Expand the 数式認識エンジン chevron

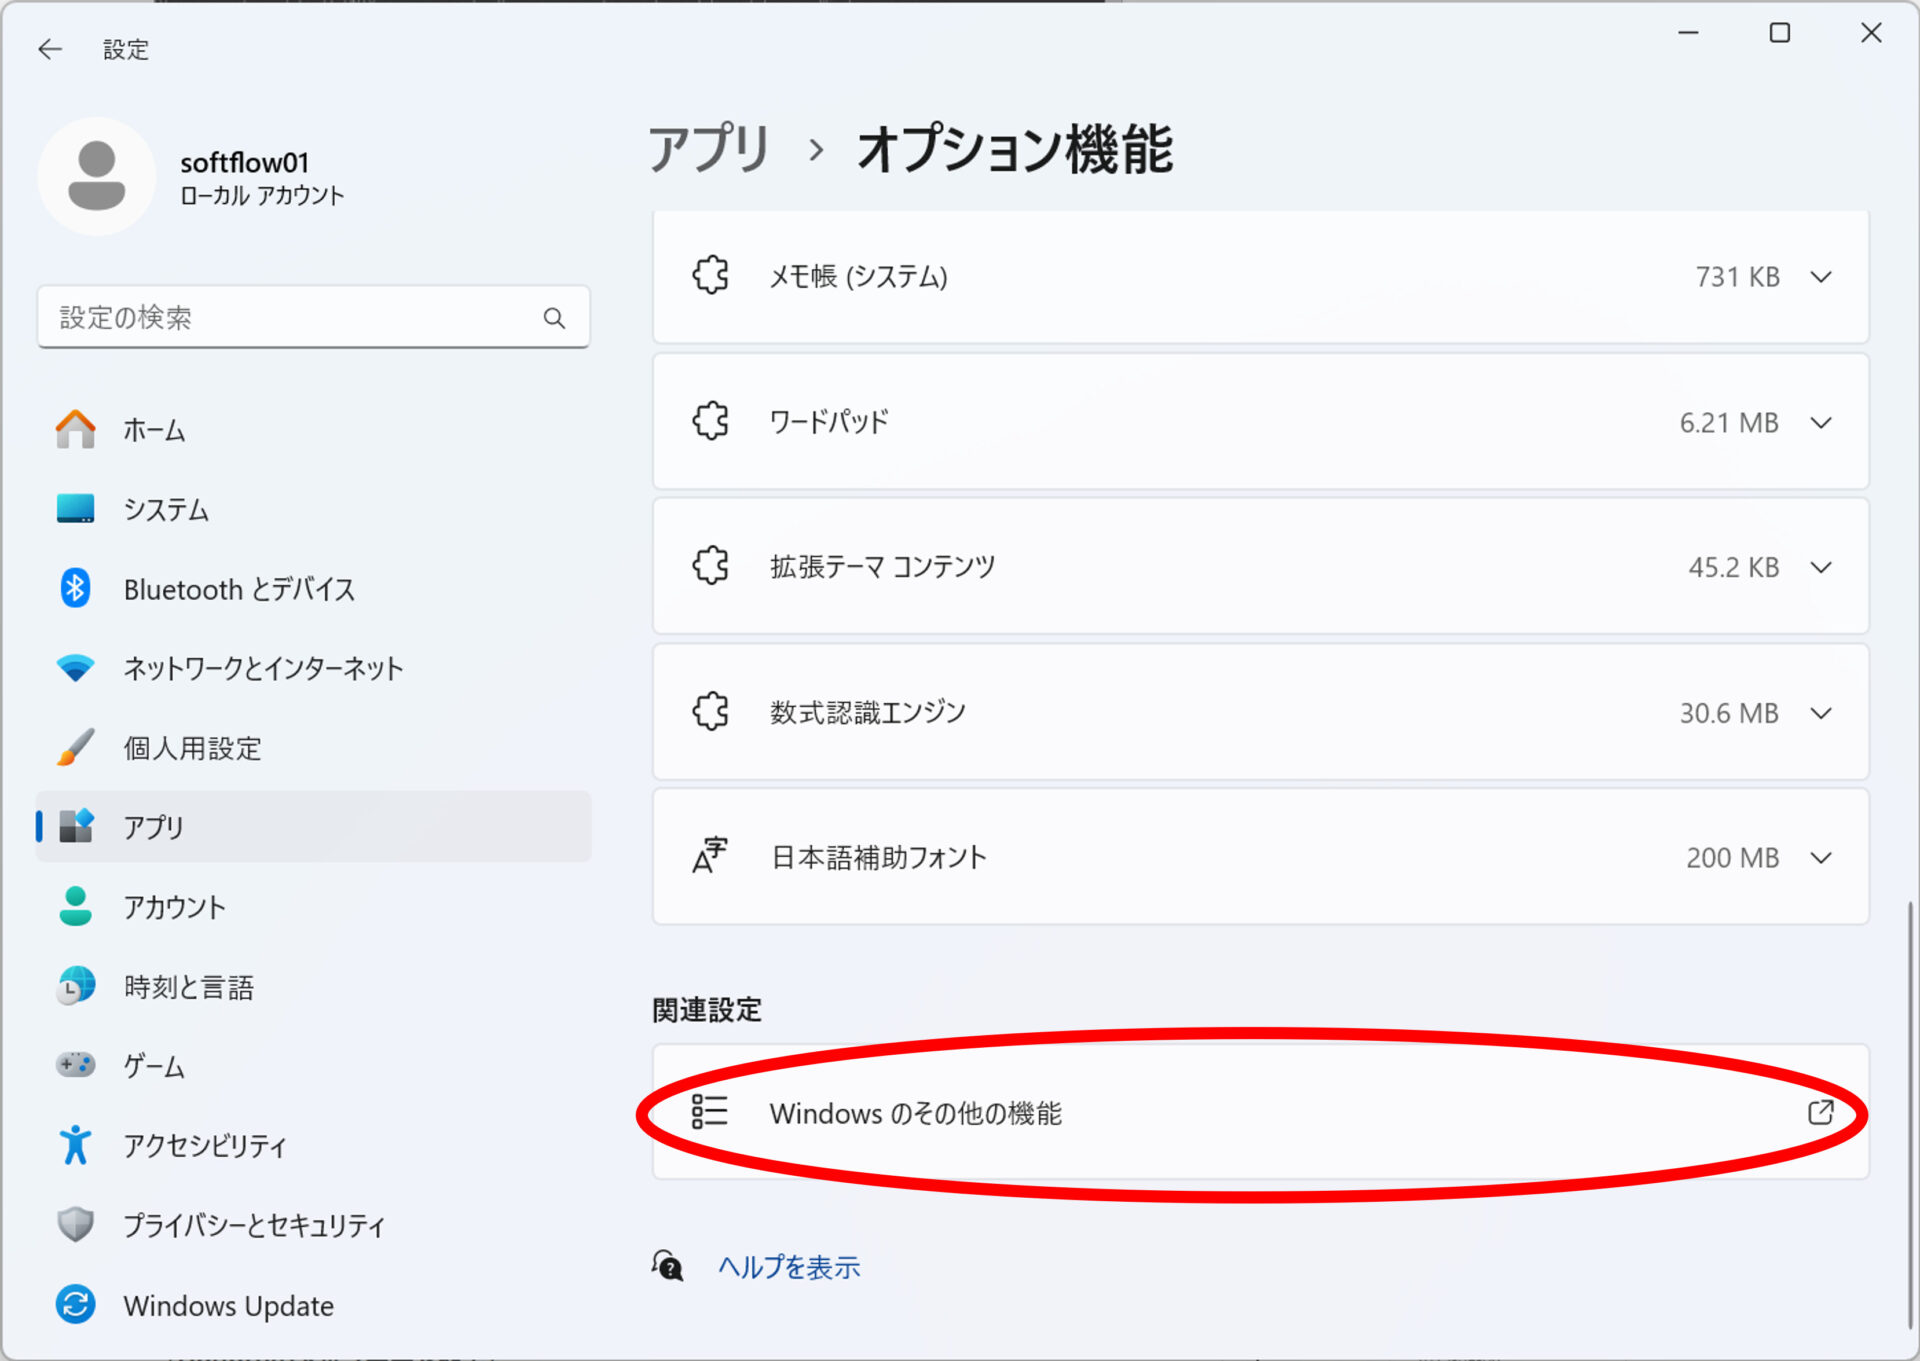tap(1822, 713)
